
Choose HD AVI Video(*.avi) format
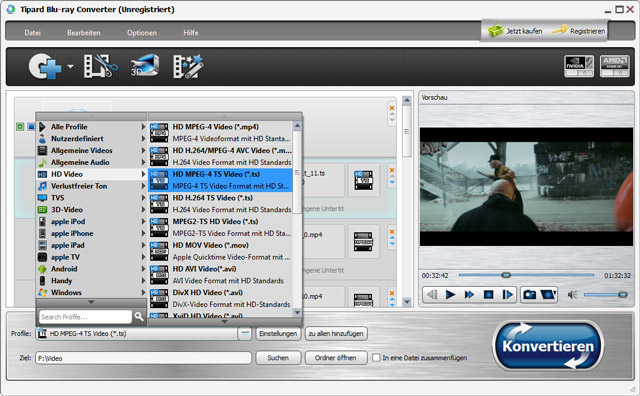pos(220,275)
